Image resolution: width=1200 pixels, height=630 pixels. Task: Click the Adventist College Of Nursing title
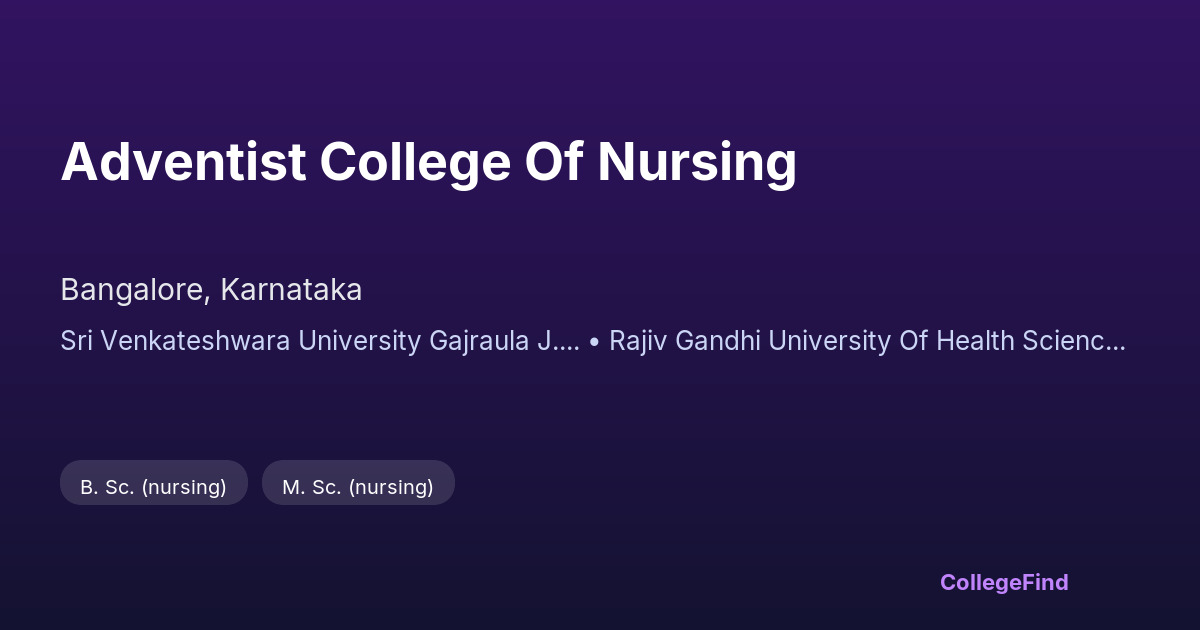428,162
